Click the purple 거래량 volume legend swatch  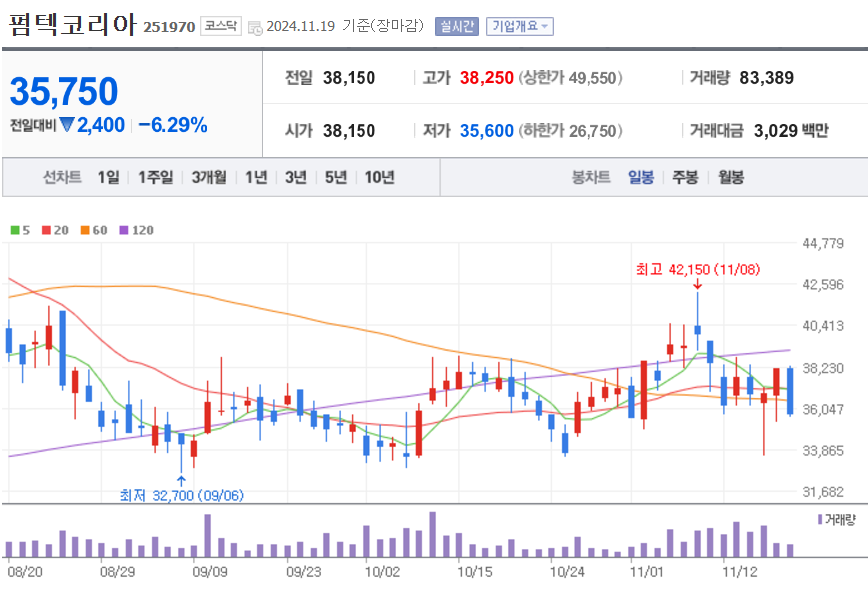coord(820,519)
